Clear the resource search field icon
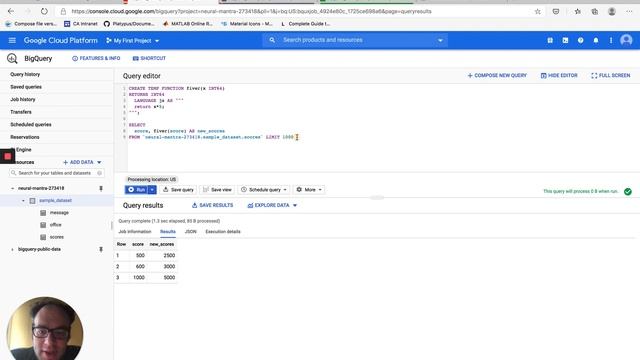Viewport: 640px width, 360px height. click(x=99, y=173)
